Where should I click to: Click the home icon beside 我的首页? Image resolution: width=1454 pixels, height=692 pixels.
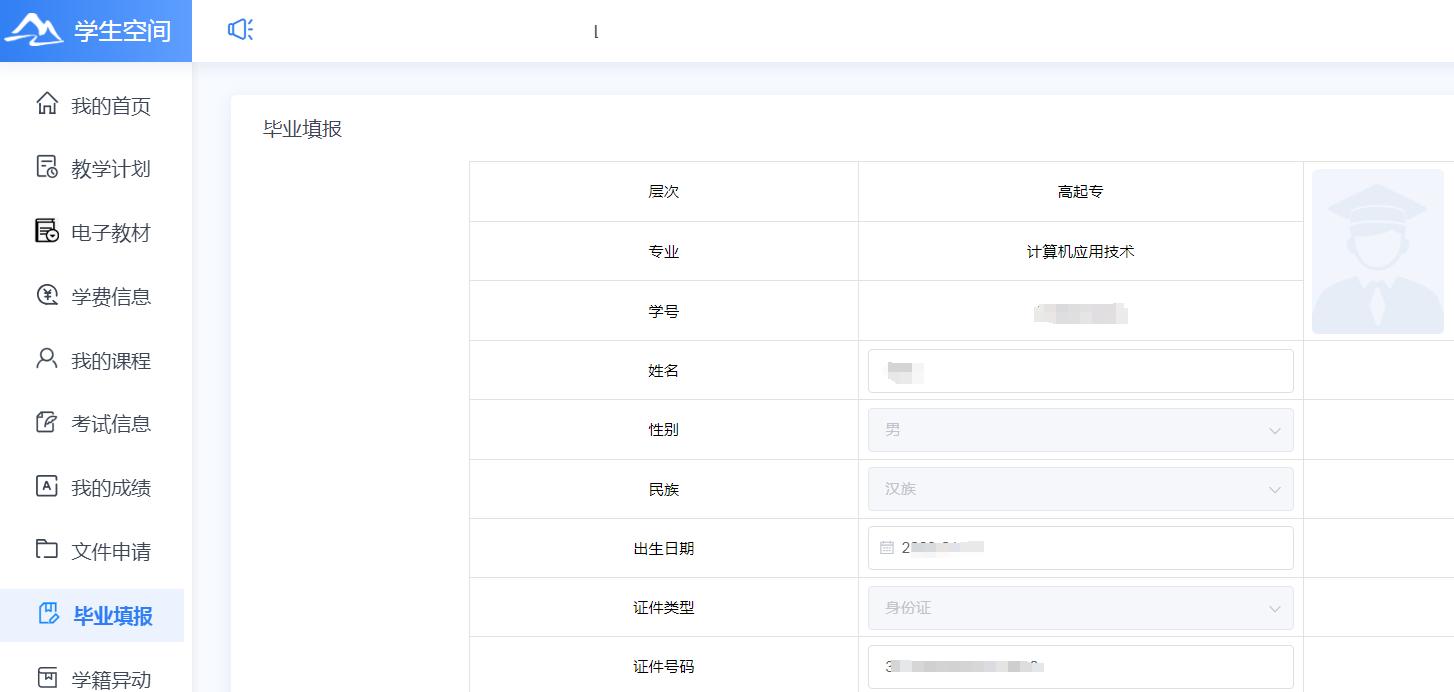coord(47,104)
